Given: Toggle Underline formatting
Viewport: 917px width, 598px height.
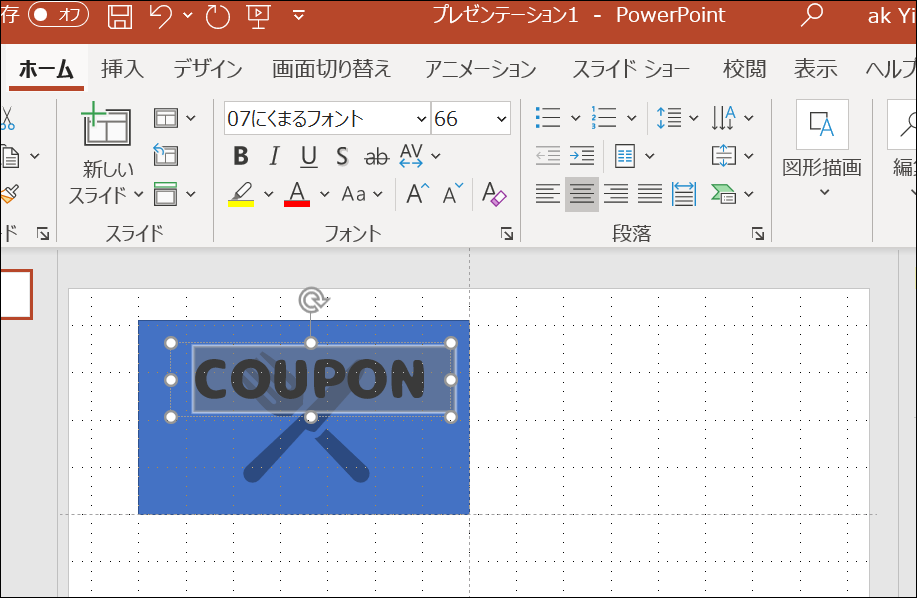Looking at the screenshot, I should pos(309,156).
